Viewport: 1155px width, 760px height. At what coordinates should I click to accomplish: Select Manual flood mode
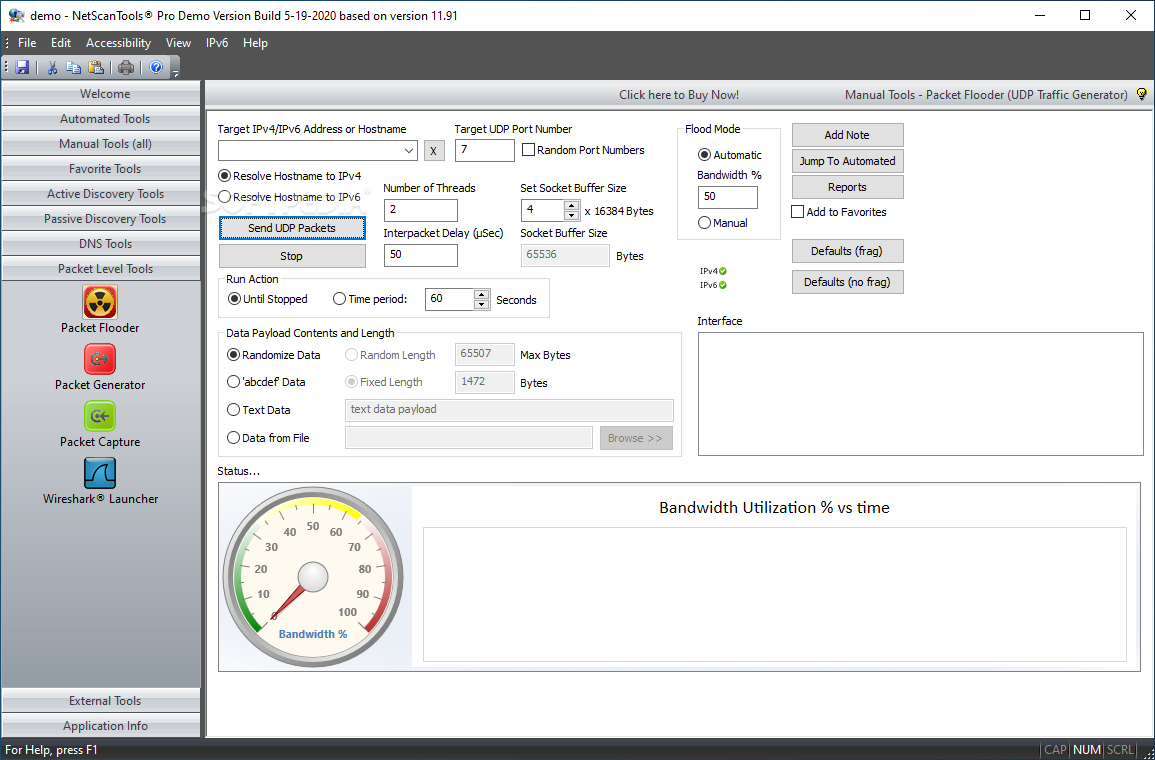(723, 222)
